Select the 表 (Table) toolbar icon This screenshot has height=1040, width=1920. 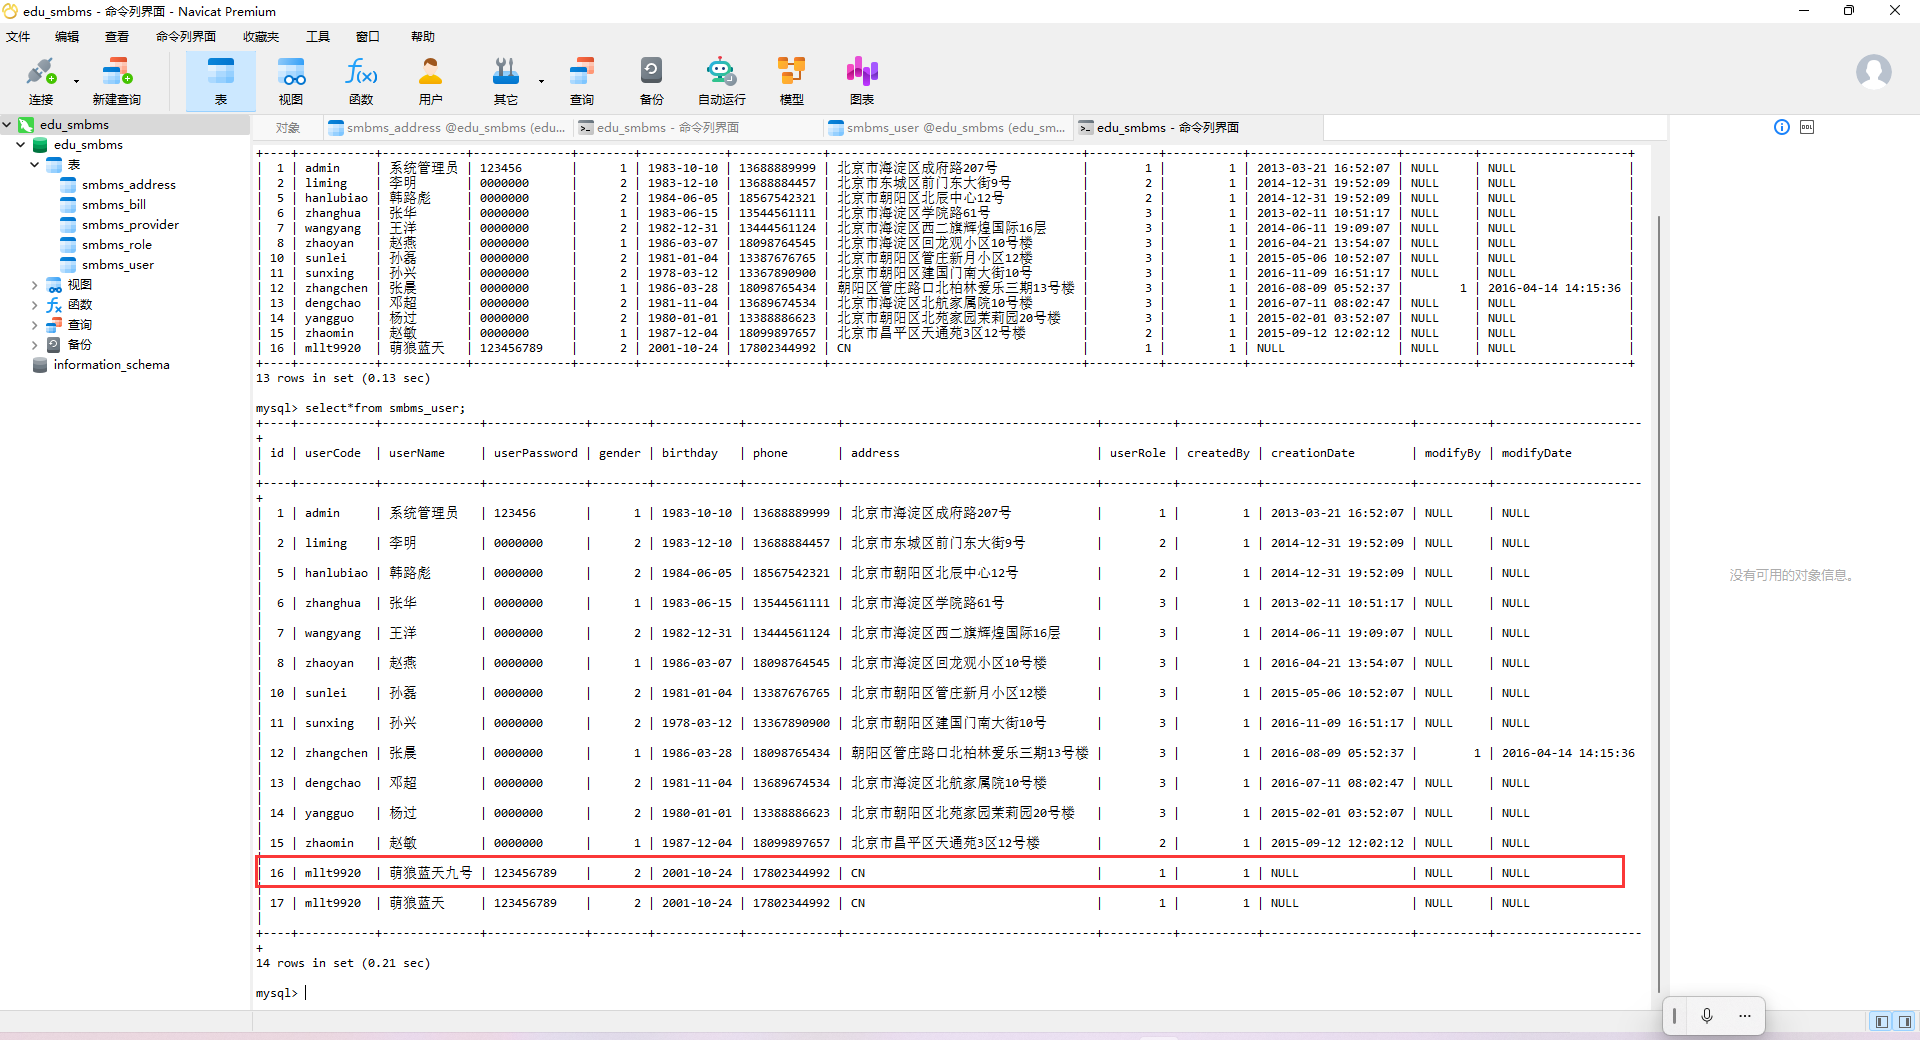221,81
